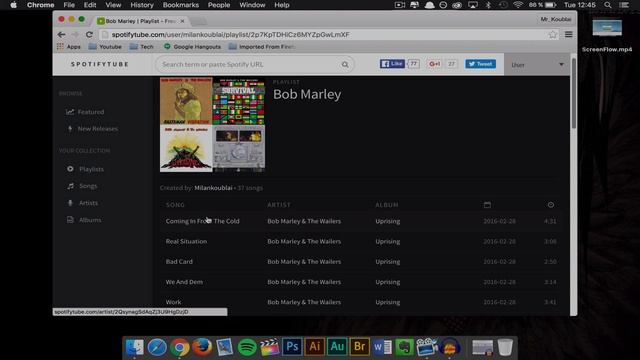Click the Facebook Like button
640x360 pixels.
[x=392, y=64]
